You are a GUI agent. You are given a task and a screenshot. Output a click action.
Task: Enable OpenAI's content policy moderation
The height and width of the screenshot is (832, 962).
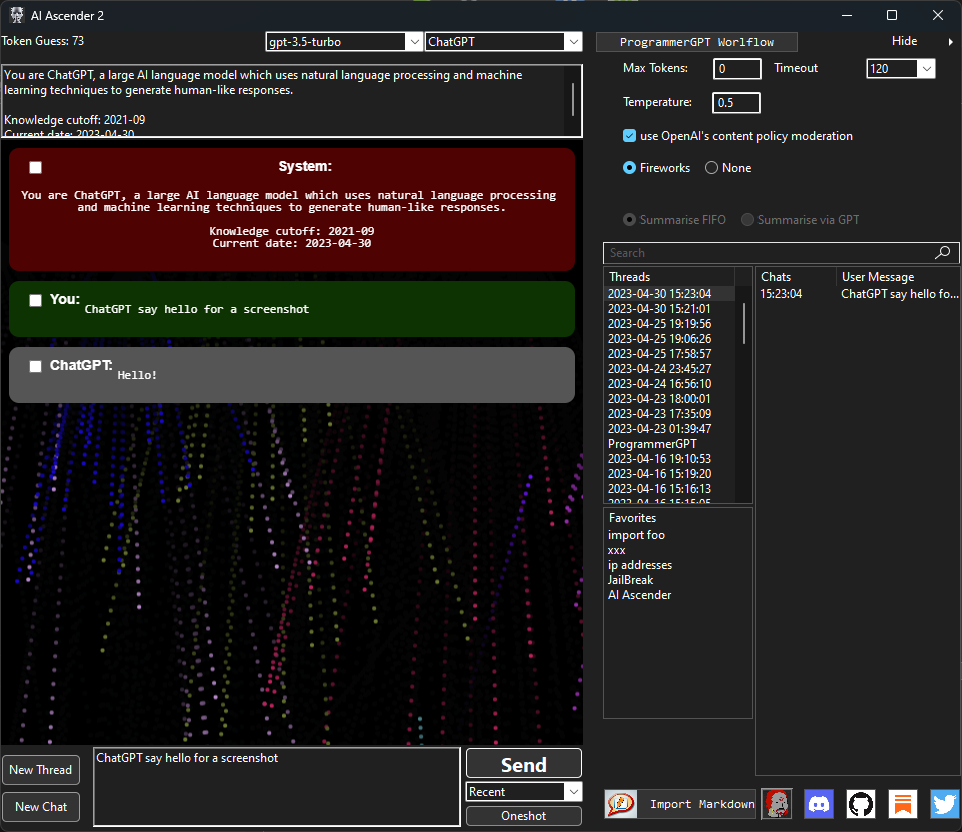pos(629,135)
